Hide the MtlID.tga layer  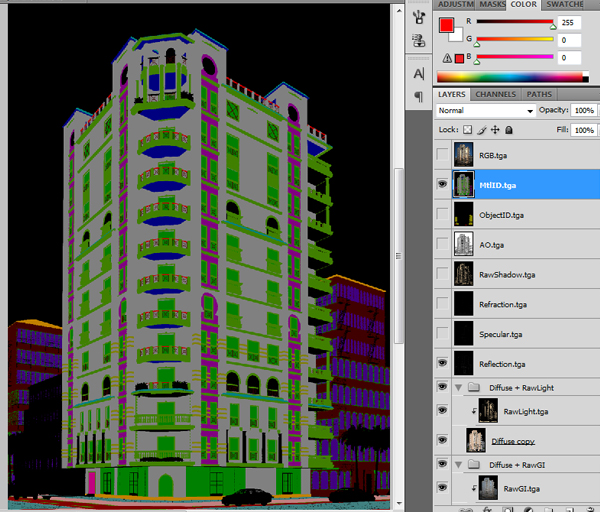[x=442, y=184]
